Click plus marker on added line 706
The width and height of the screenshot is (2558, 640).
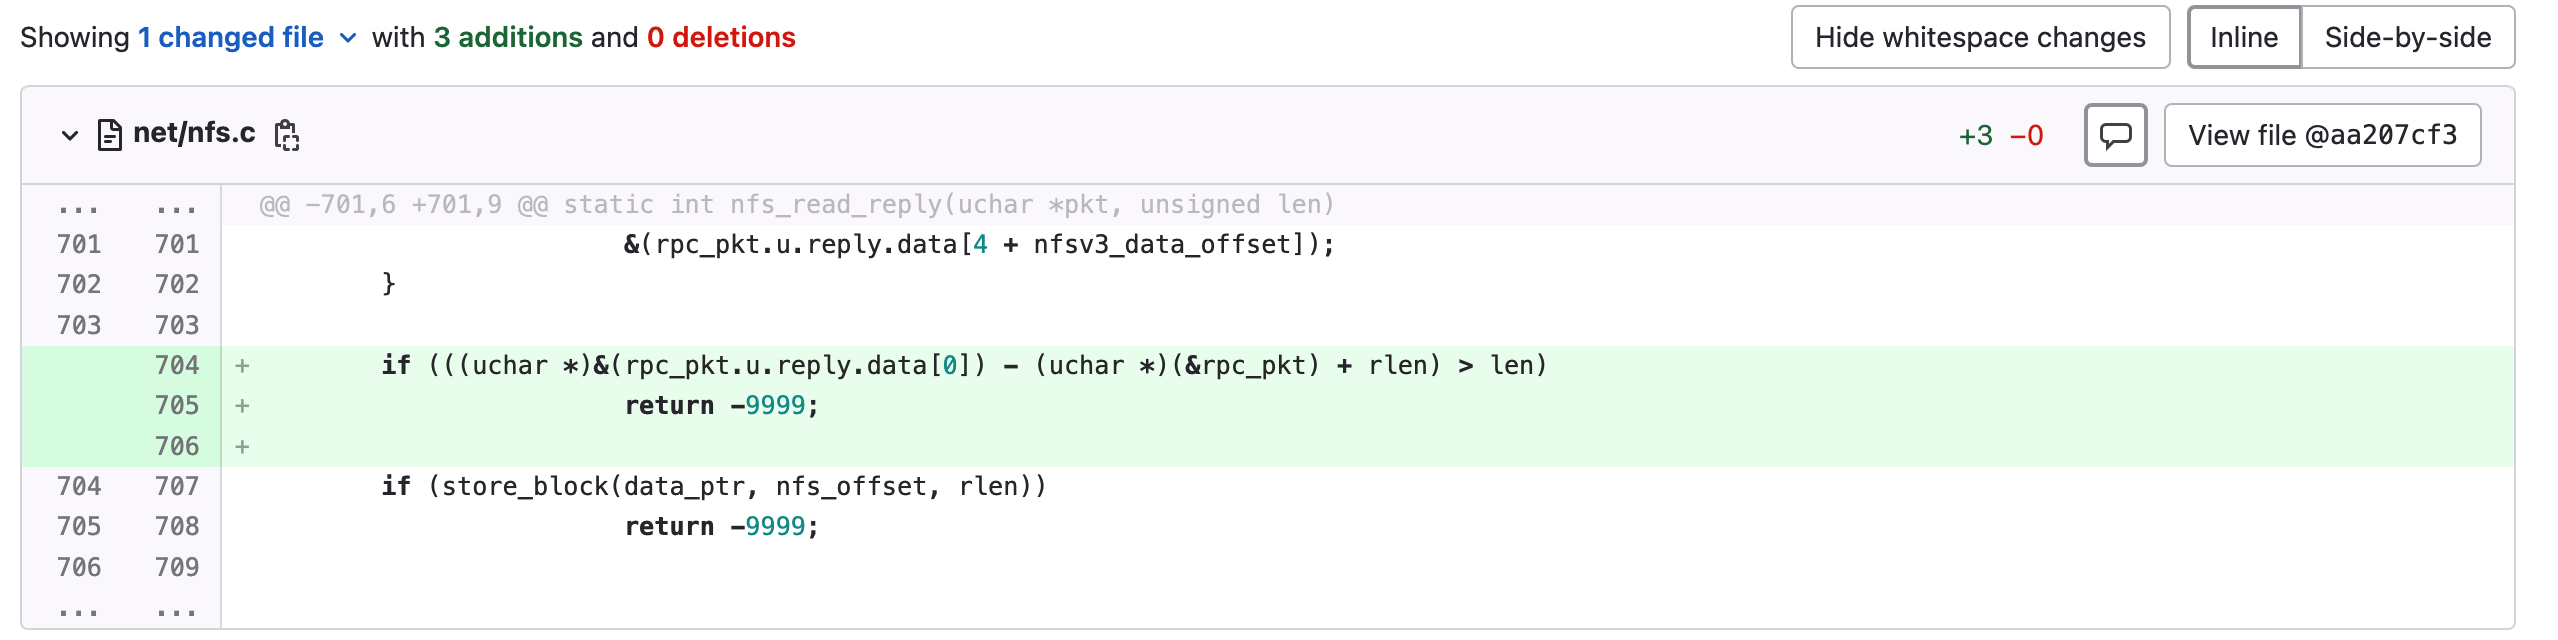tap(242, 446)
